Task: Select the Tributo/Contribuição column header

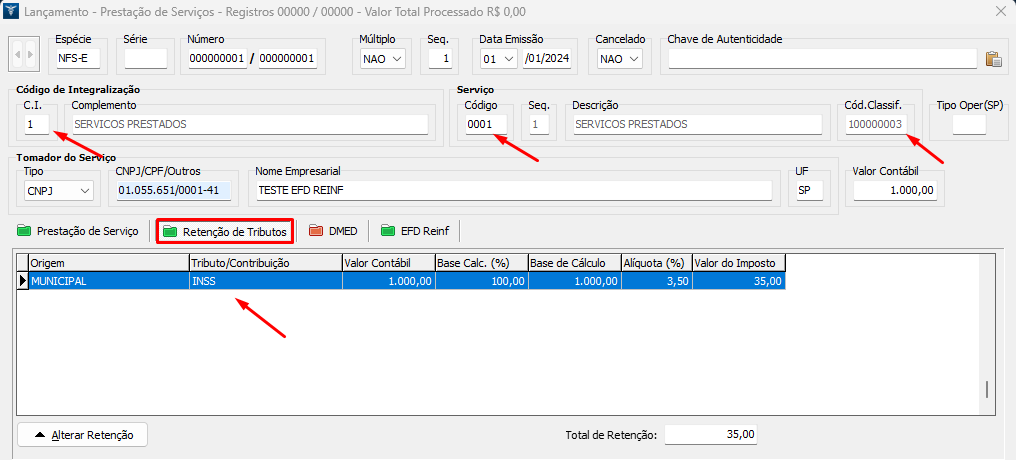Action: pyautogui.click(x=265, y=263)
